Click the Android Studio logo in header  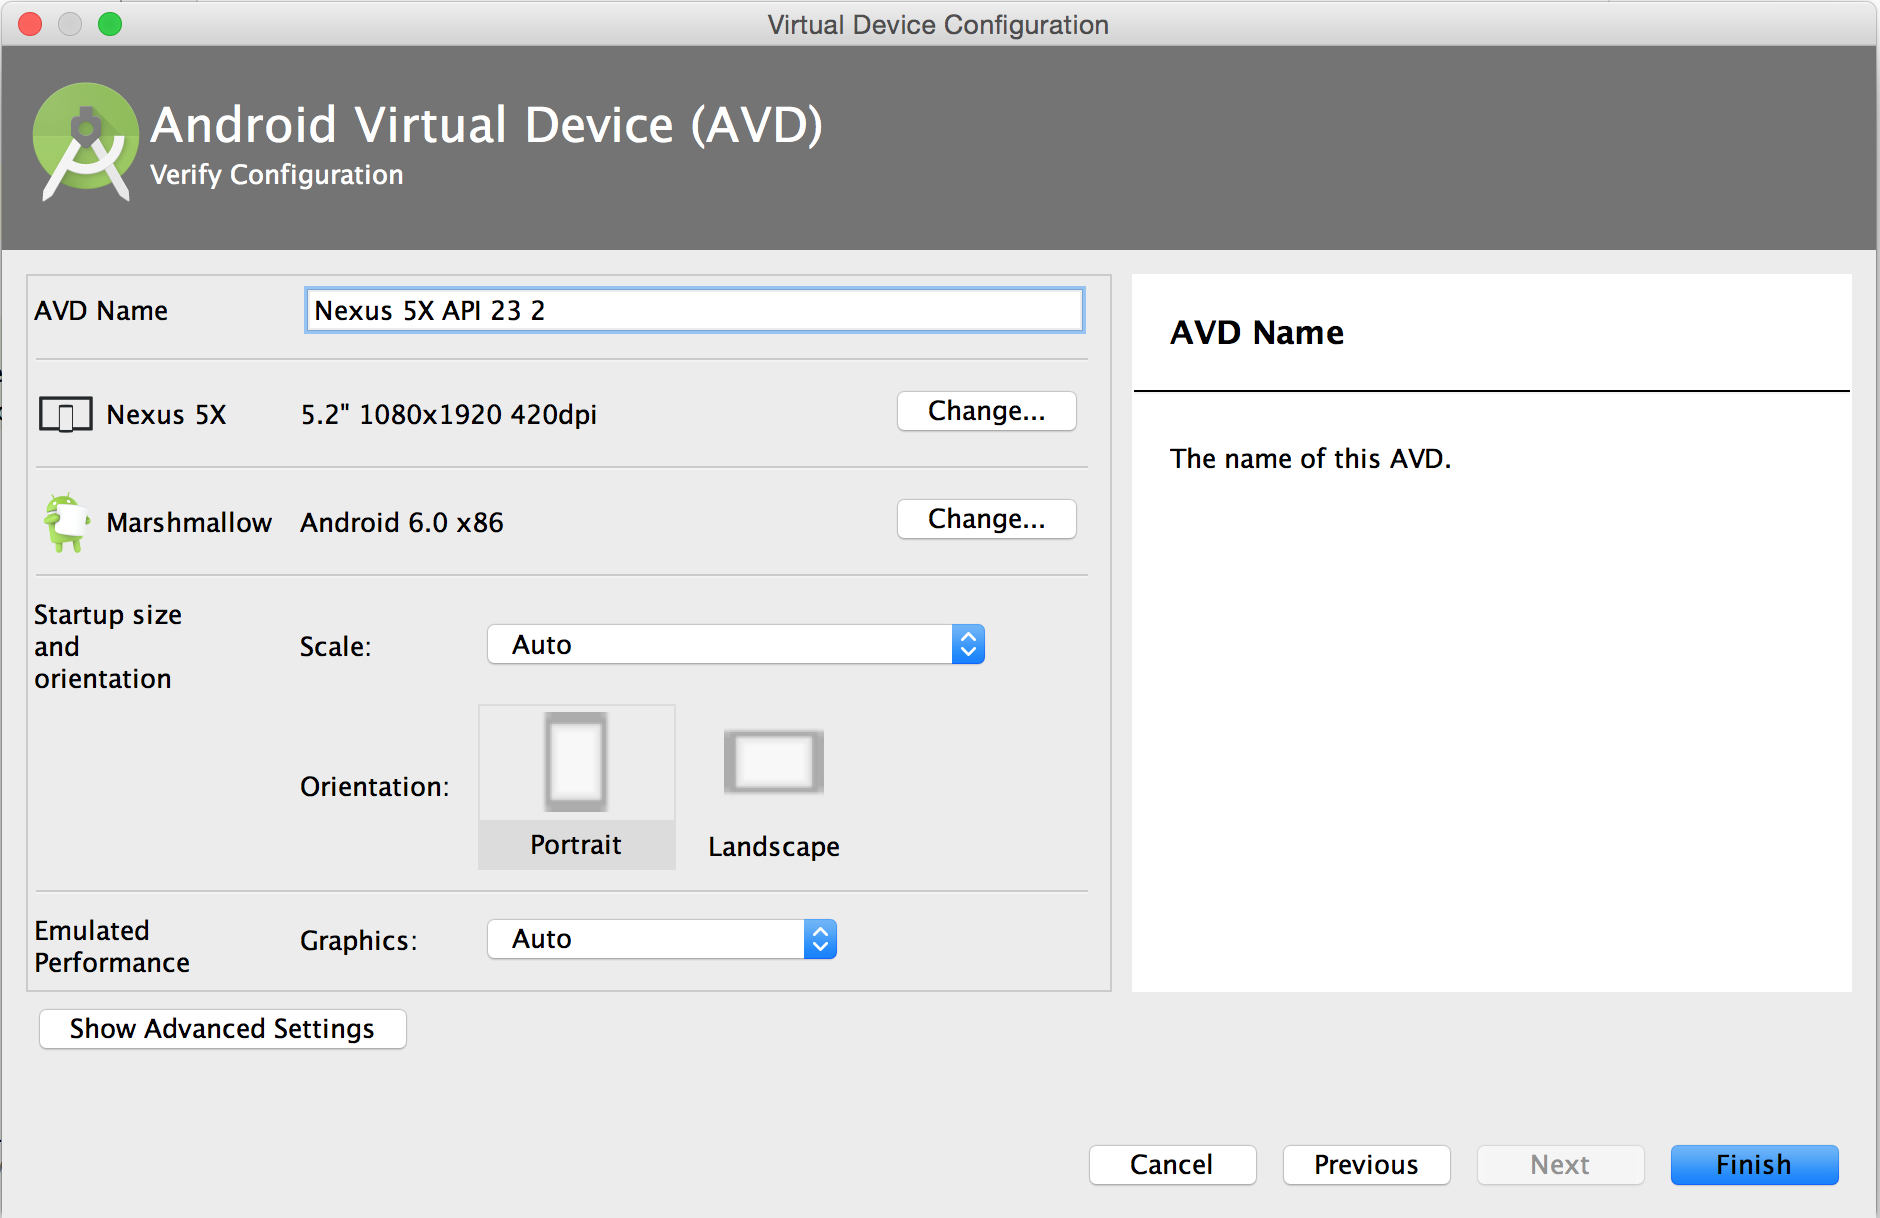86,142
